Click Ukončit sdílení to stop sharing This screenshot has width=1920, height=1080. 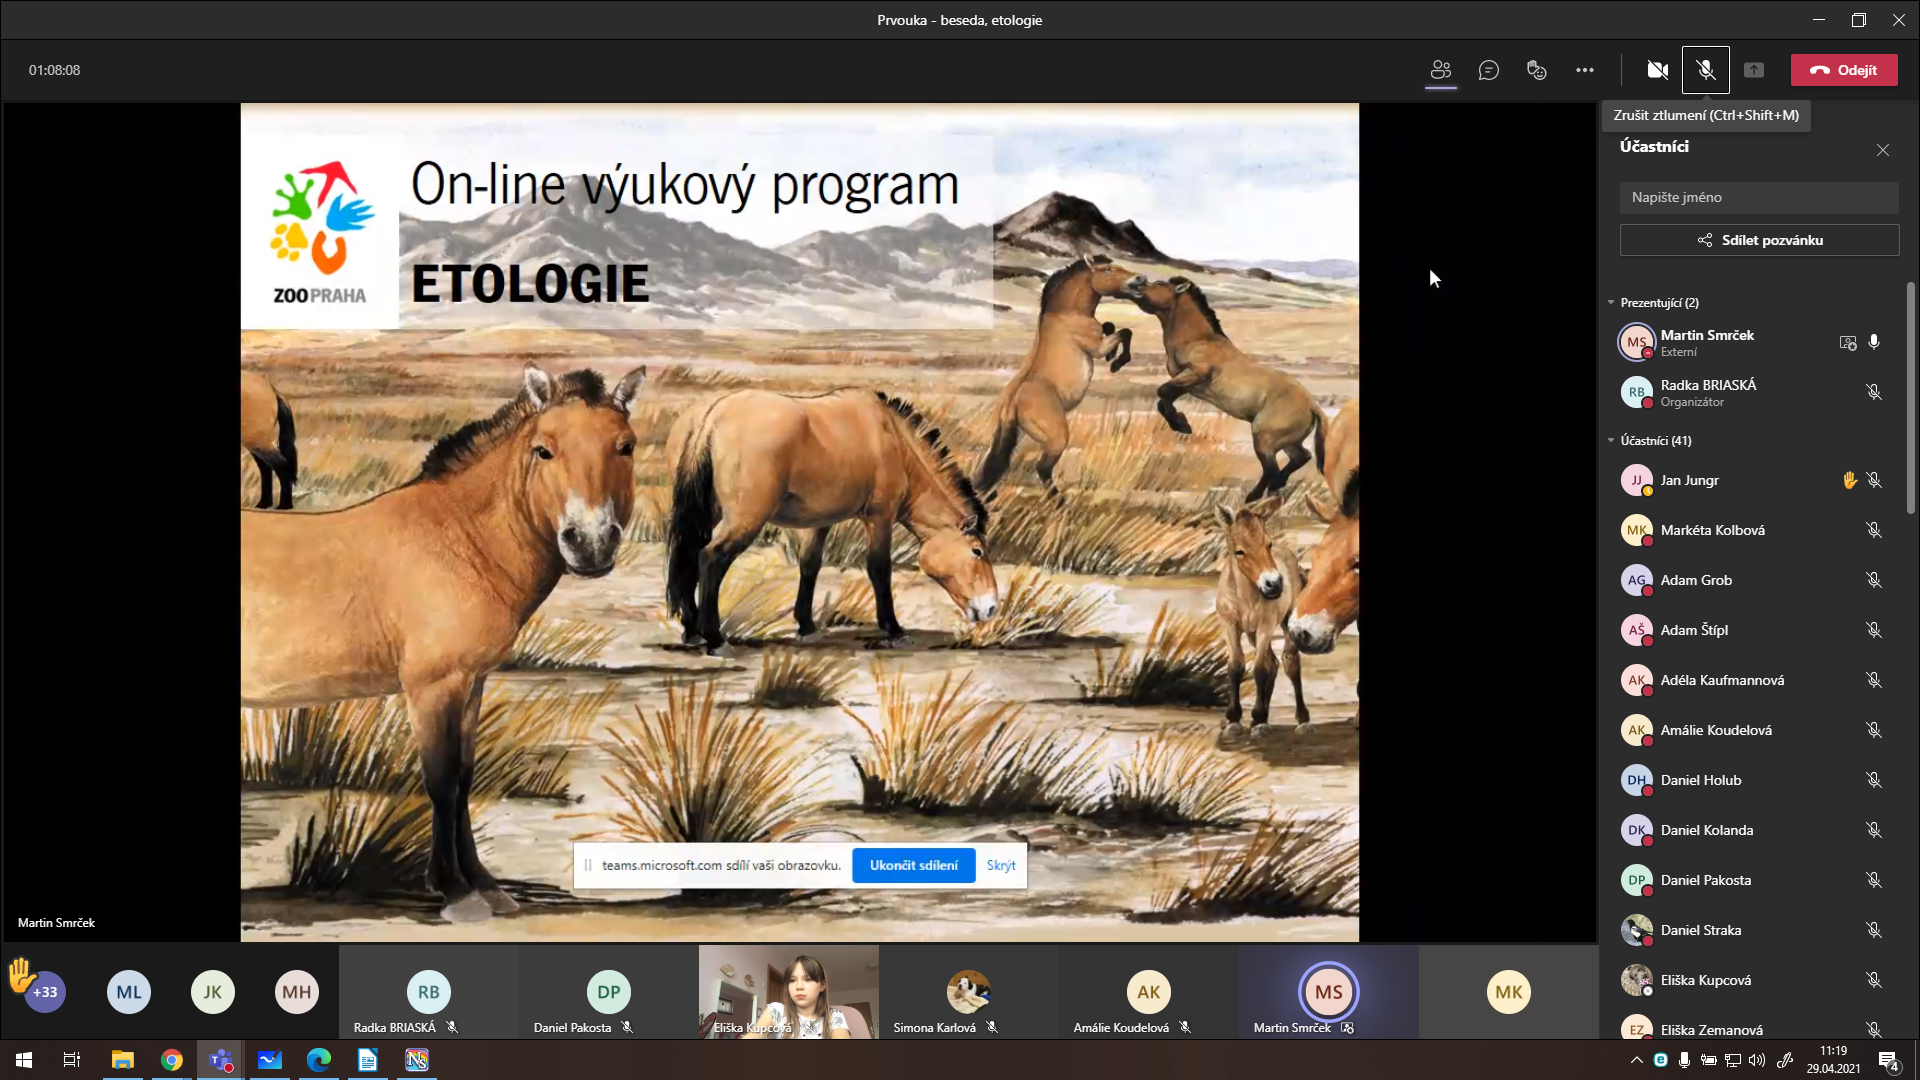click(x=913, y=865)
